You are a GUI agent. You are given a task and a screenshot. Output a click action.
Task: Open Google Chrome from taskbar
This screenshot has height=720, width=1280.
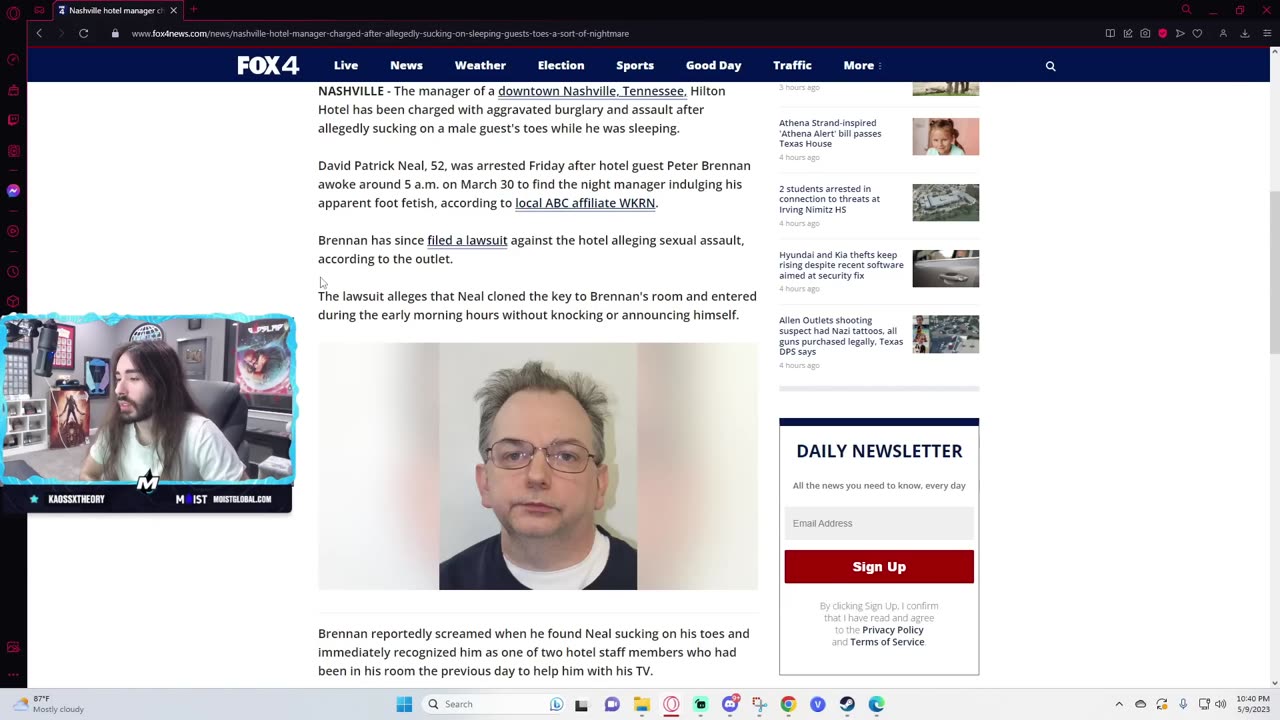pos(788,704)
